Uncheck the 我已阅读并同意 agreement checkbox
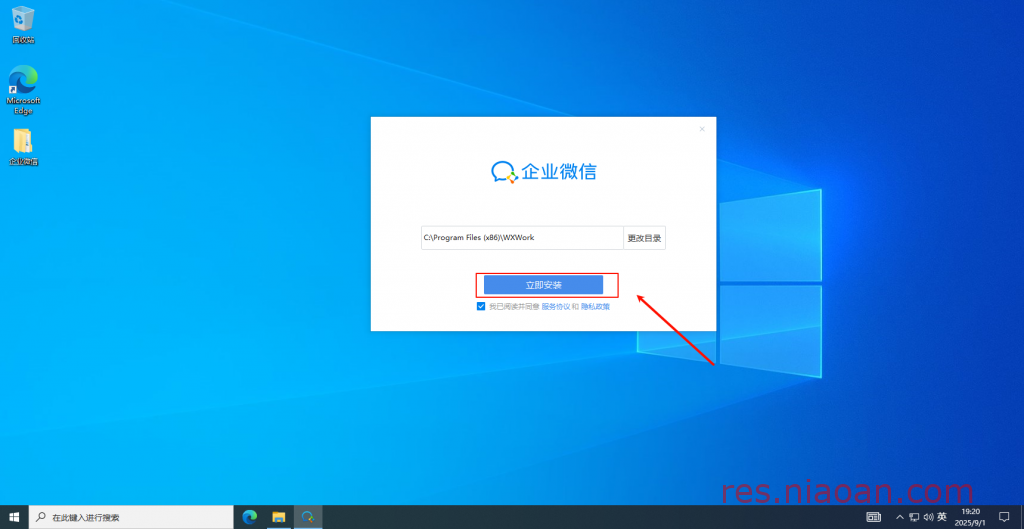 481,306
